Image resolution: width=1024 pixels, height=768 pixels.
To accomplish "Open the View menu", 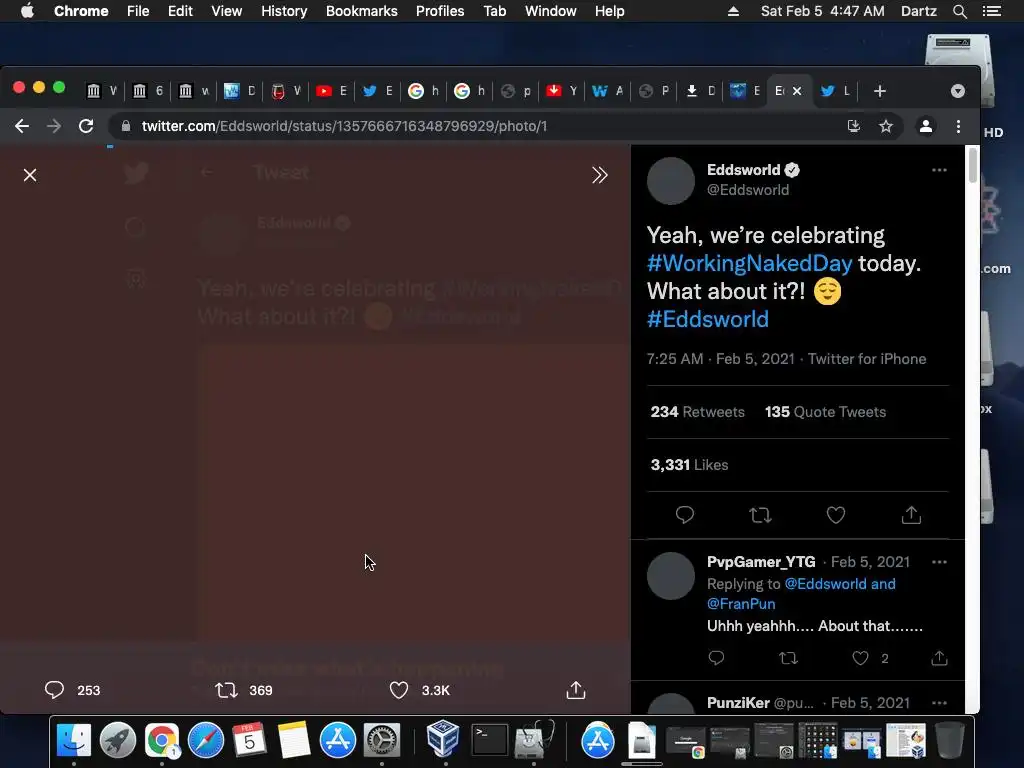I will click(226, 11).
